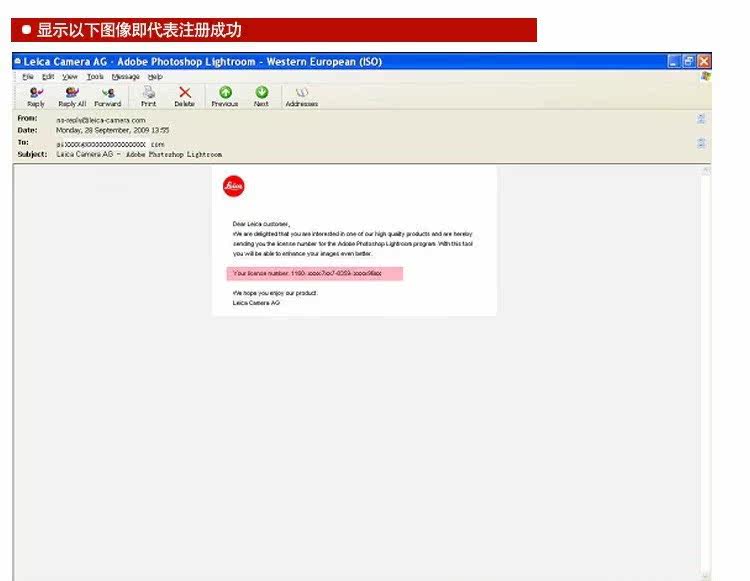Open the Addresses book icon
The image size is (750, 581).
302,97
